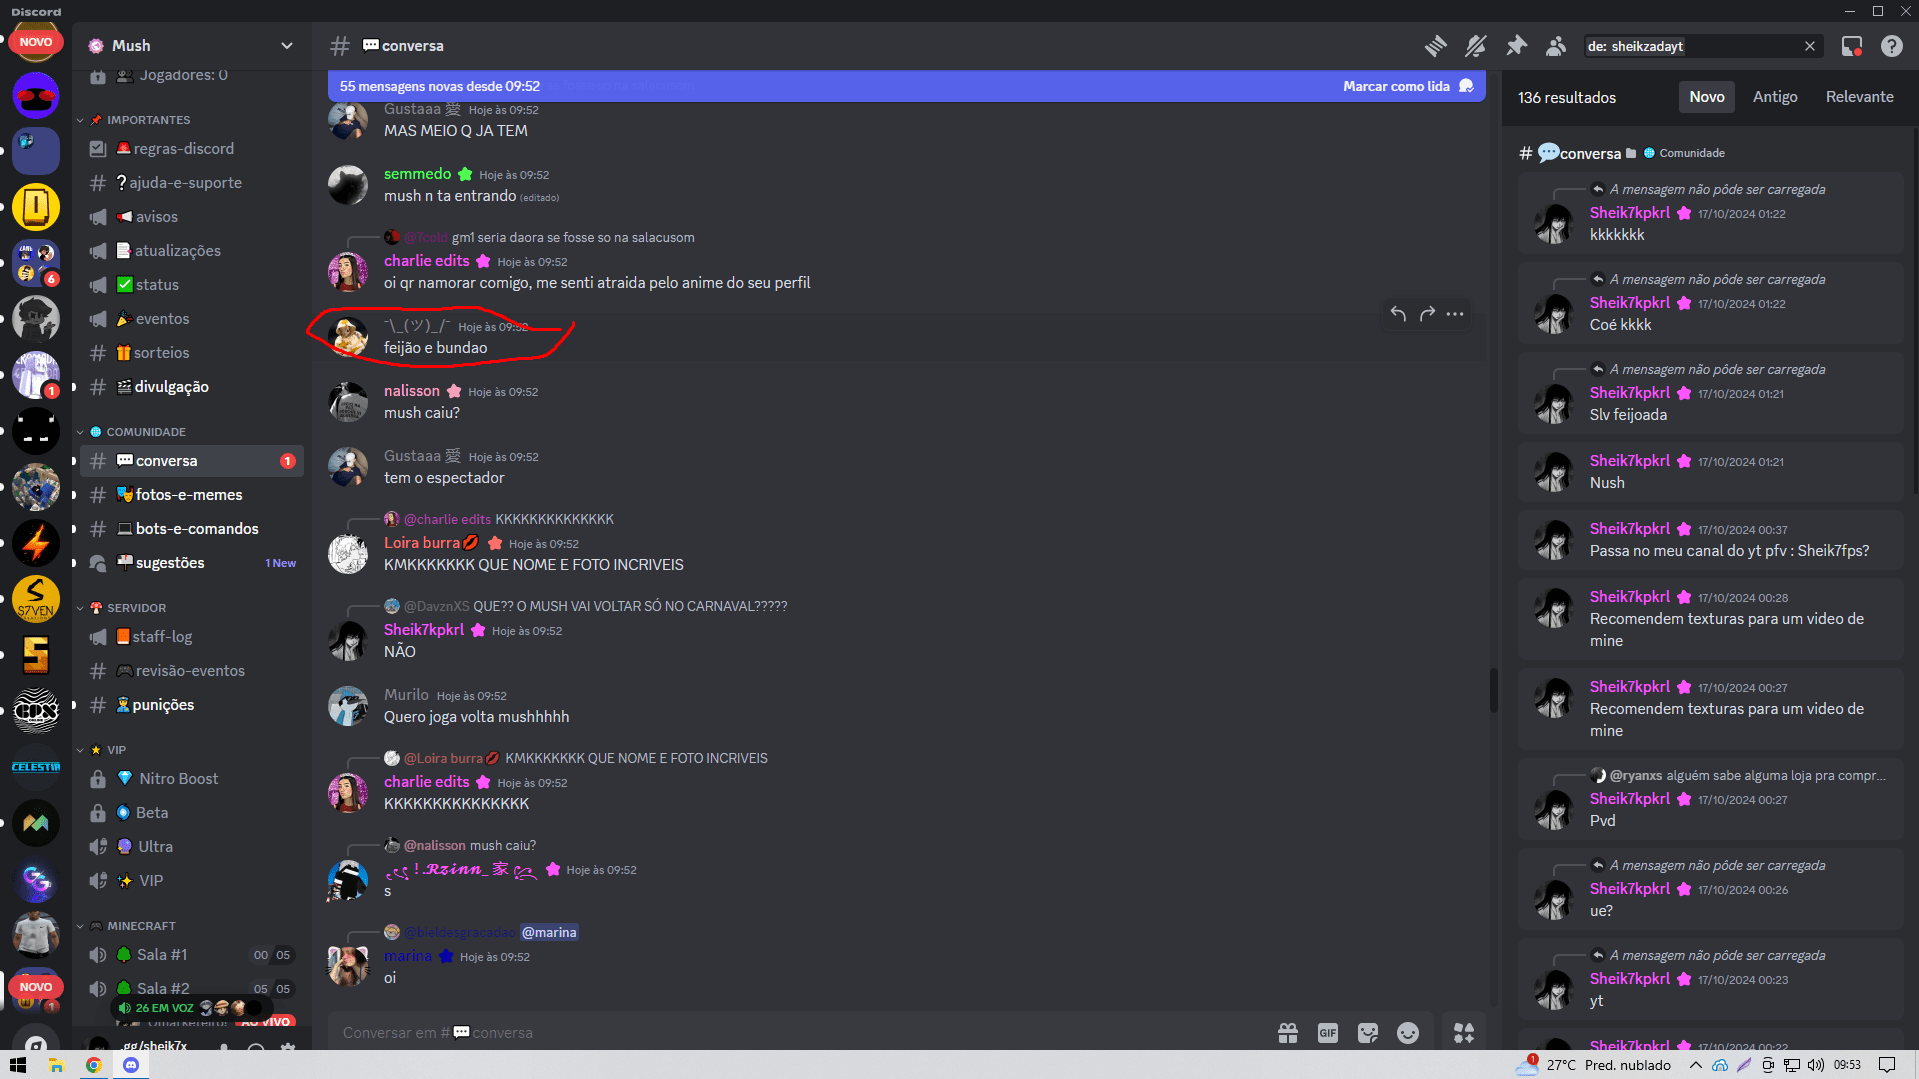
Task: Open the sticker picker
Action: click(x=1368, y=1033)
